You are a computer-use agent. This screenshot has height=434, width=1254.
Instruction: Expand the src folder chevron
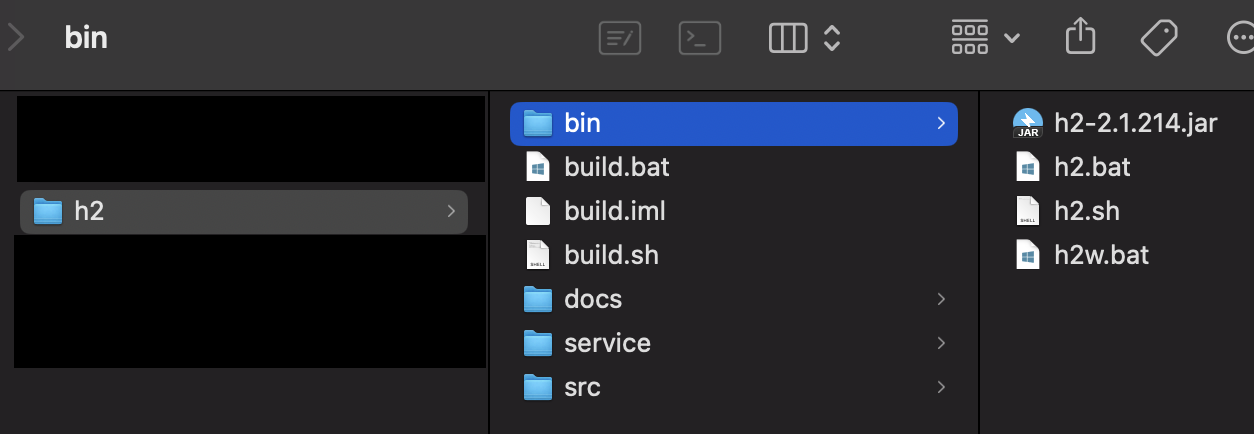click(x=940, y=387)
